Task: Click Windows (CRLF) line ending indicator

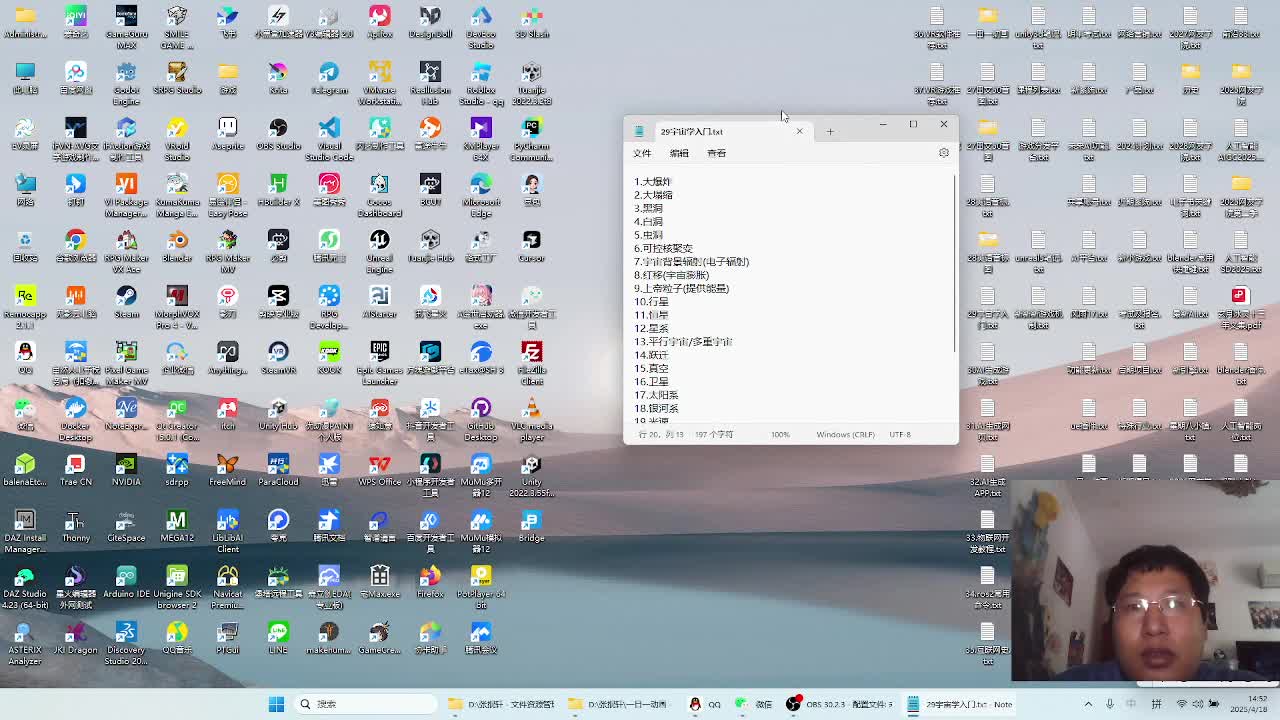Action: 845,435
